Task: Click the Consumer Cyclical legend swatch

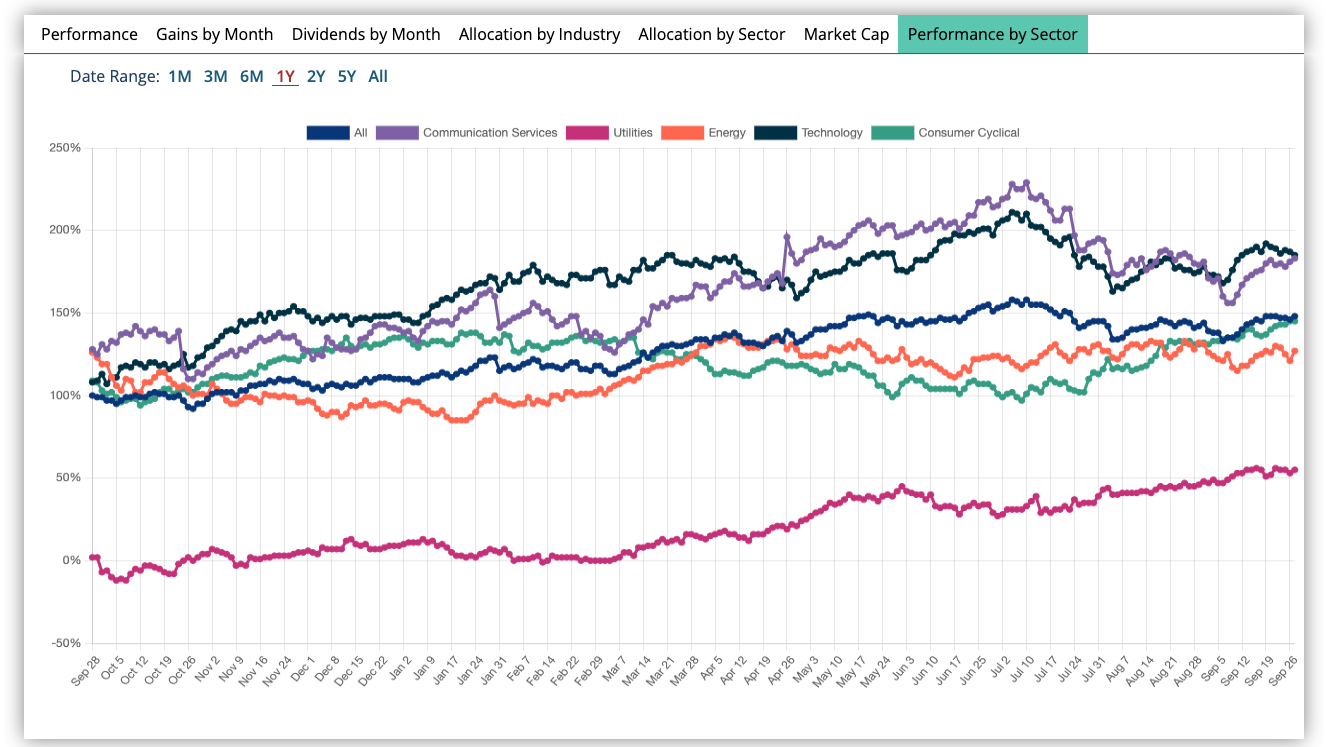Action: click(x=892, y=132)
